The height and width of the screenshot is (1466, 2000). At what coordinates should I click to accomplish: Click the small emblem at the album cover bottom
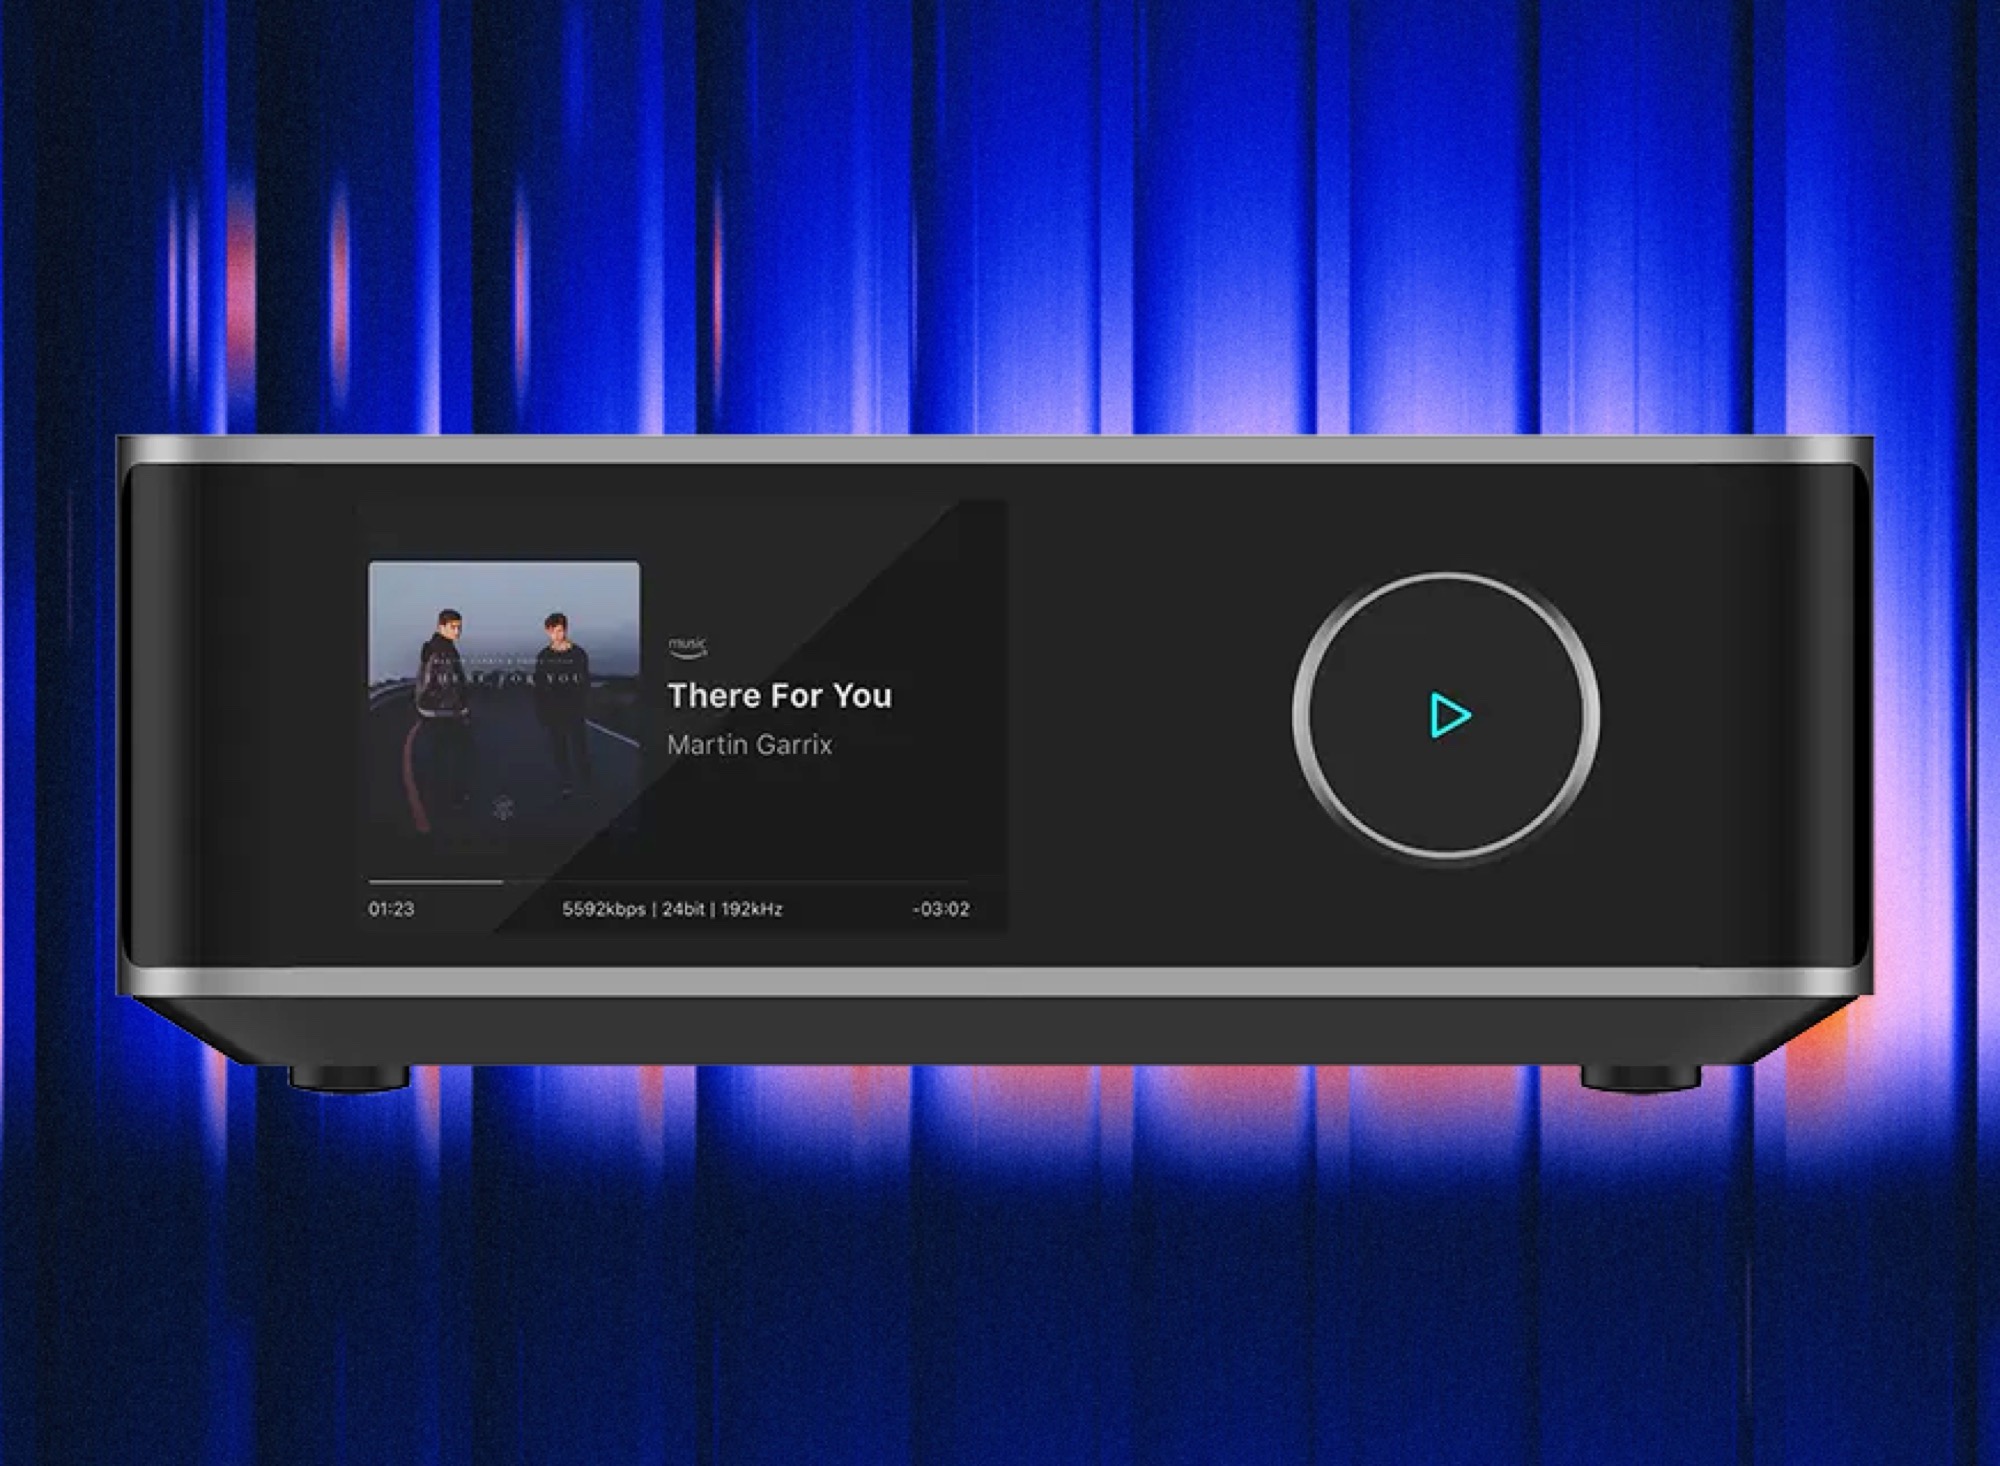(504, 808)
